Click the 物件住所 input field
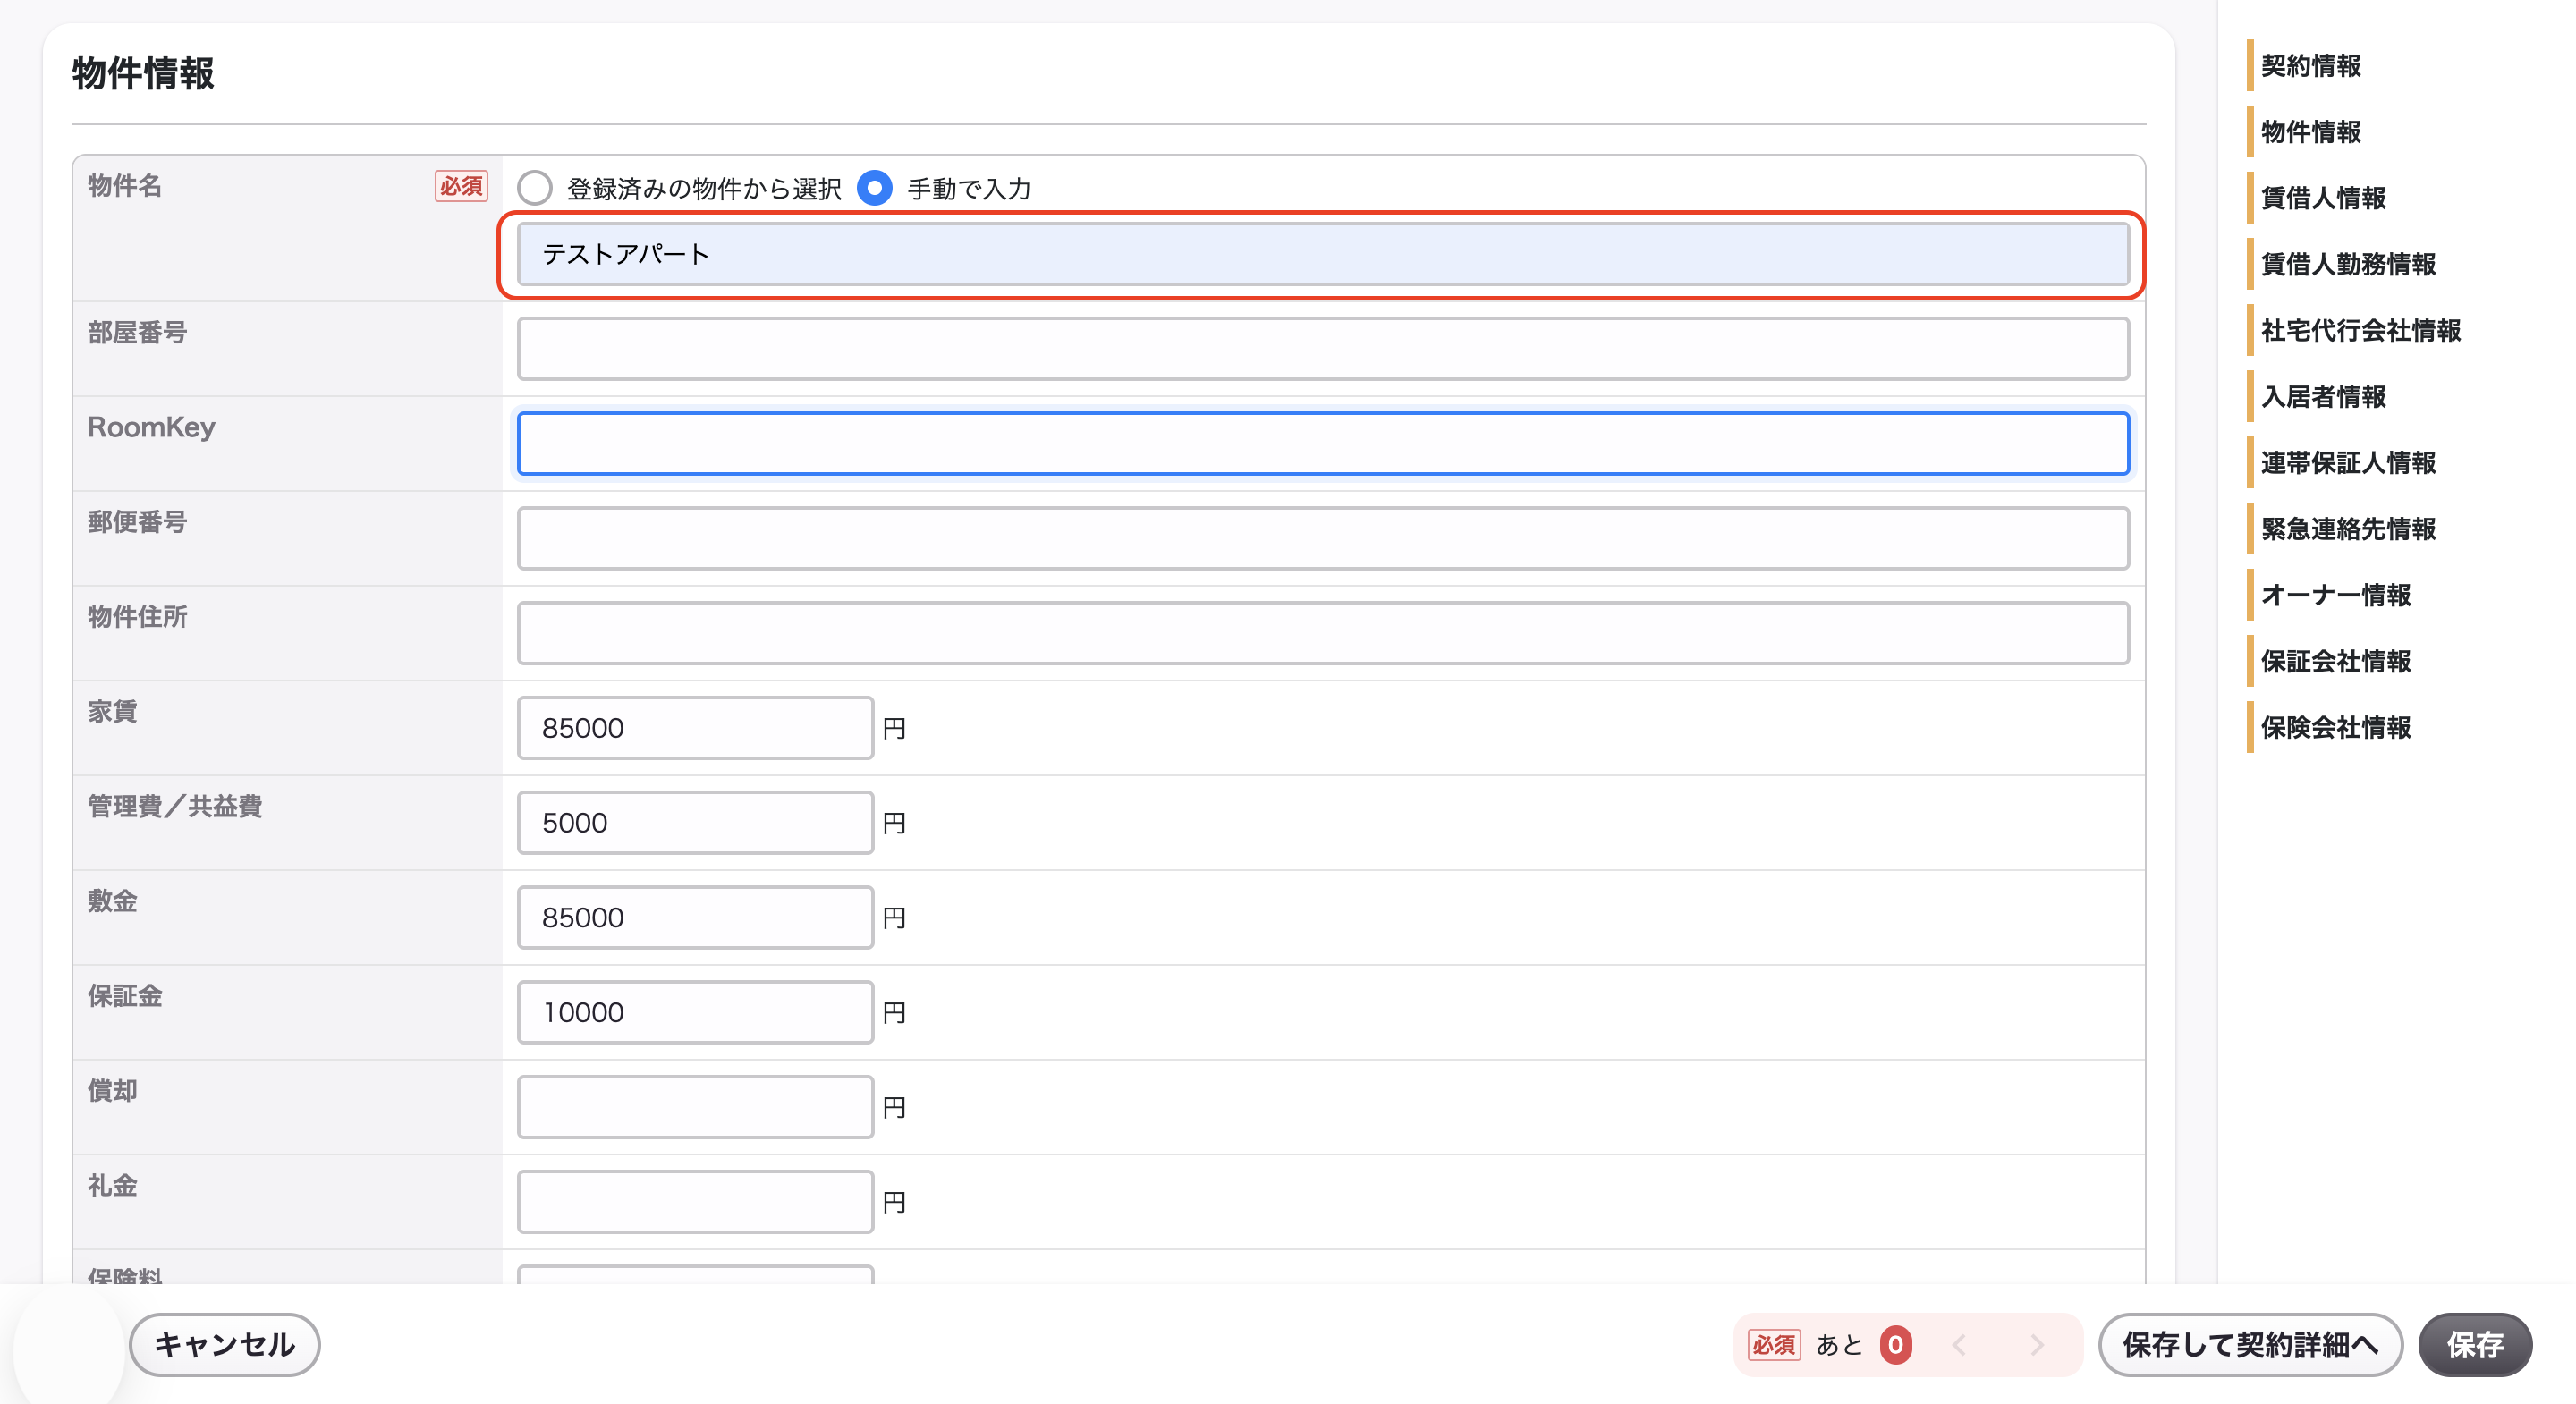This screenshot has width=2576, height=1404. coord(1323,633)
